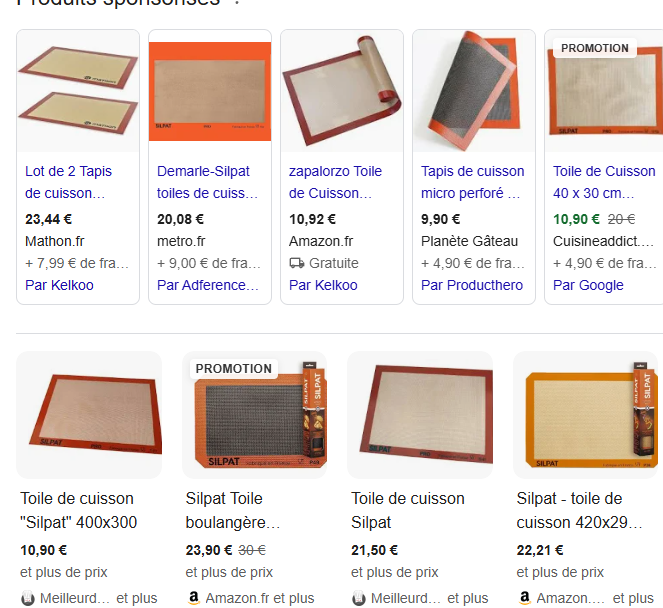The height and width of the screenshot is (608, 663).
Task: Click the Meilleurduchef icon under the 10,90 € Silpat
Action: [x=28, y=598]
